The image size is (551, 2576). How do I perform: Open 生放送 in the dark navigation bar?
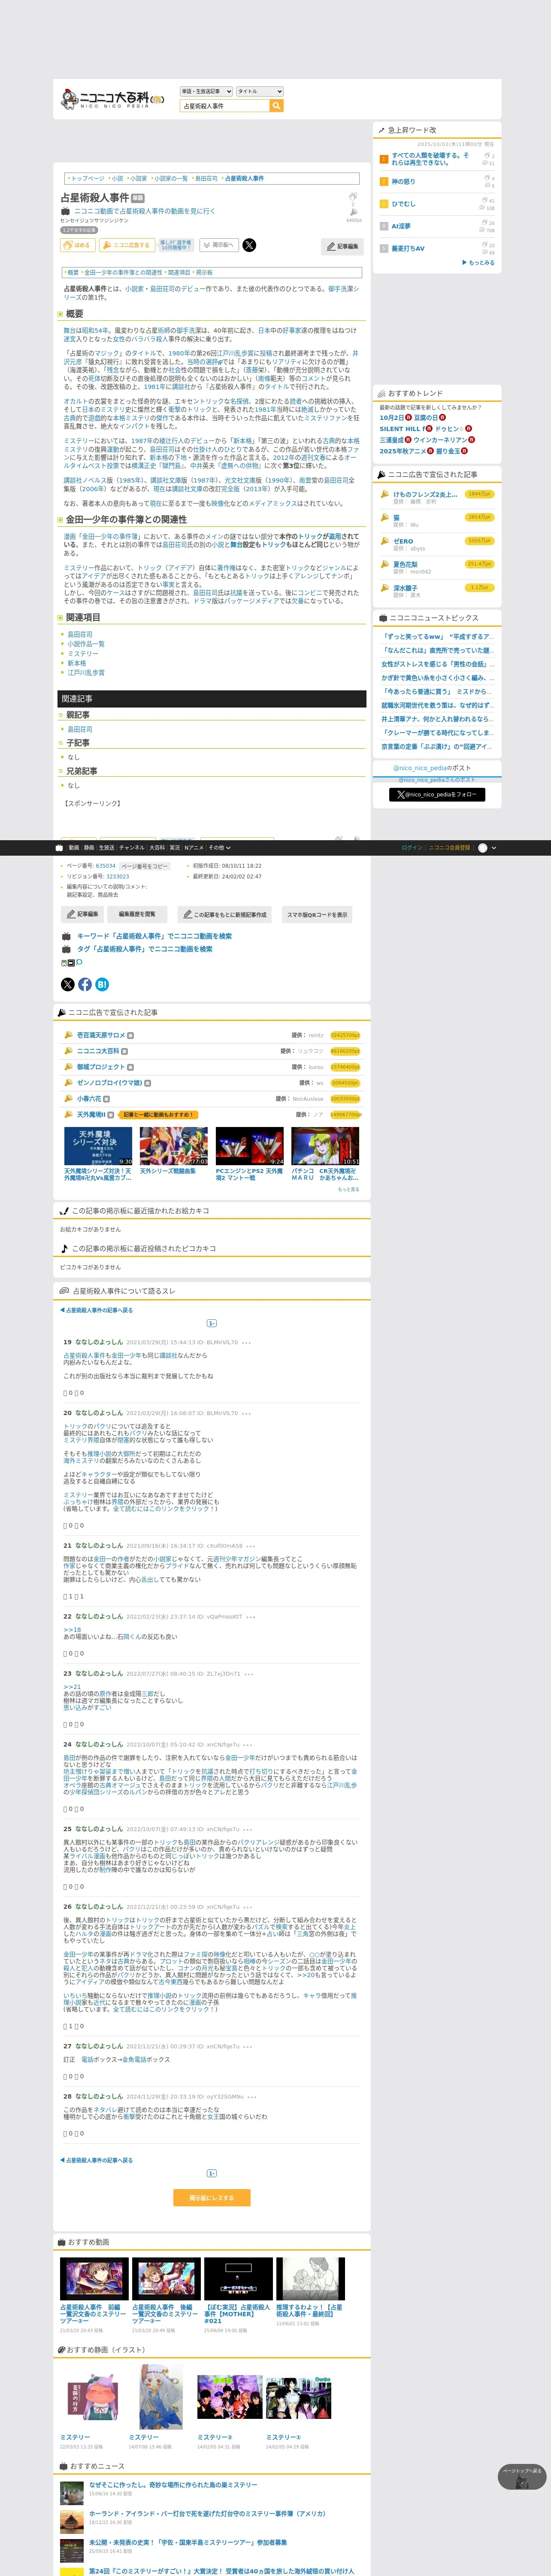107,848
